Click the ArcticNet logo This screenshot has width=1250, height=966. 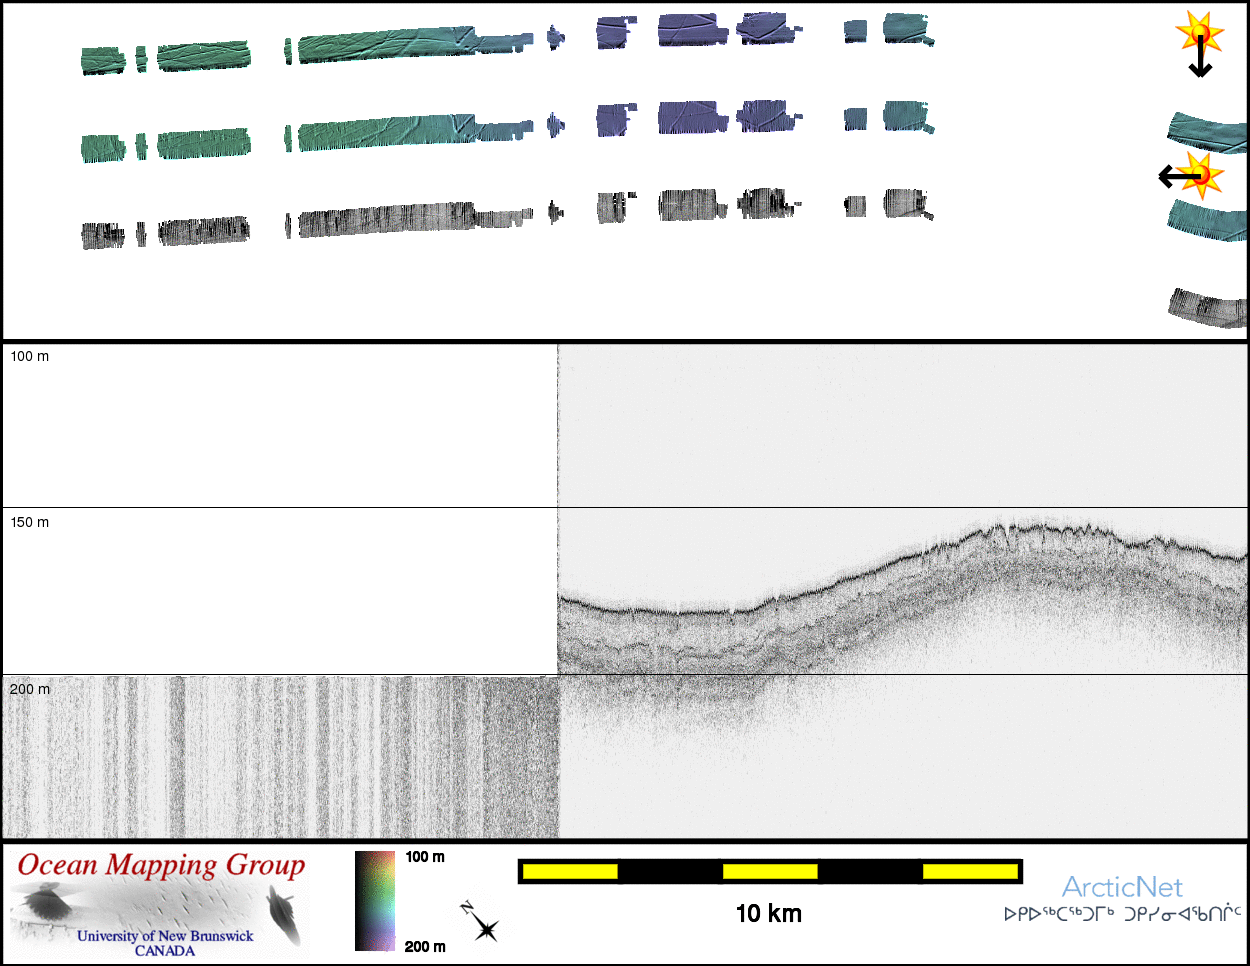coord(1121,887)
